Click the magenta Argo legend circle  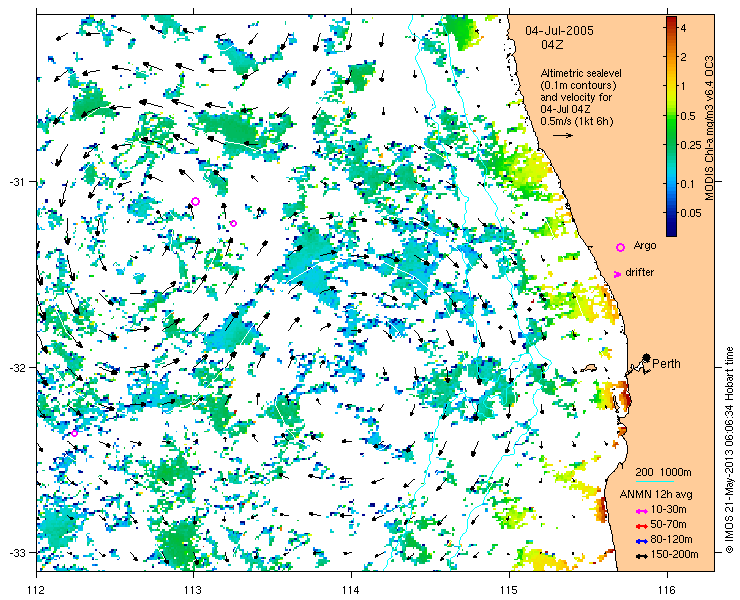click(x=621, y=247)
